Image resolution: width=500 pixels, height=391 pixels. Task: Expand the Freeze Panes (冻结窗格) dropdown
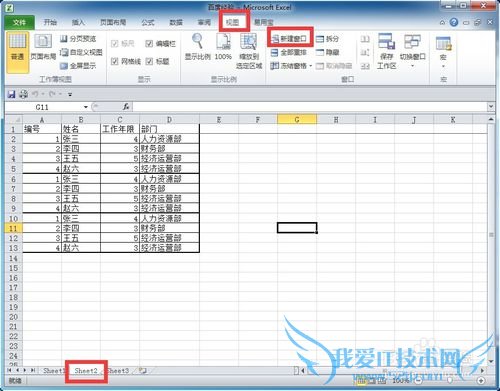[311, 66]
